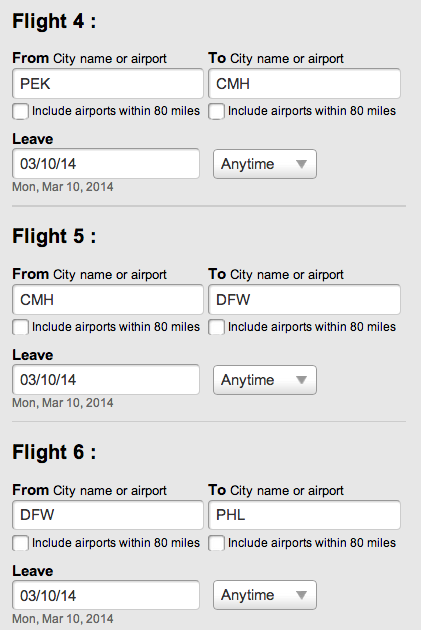
Task: Check Flight 5 To include airports within 80 miles
Action: click(x=216, y=327)
